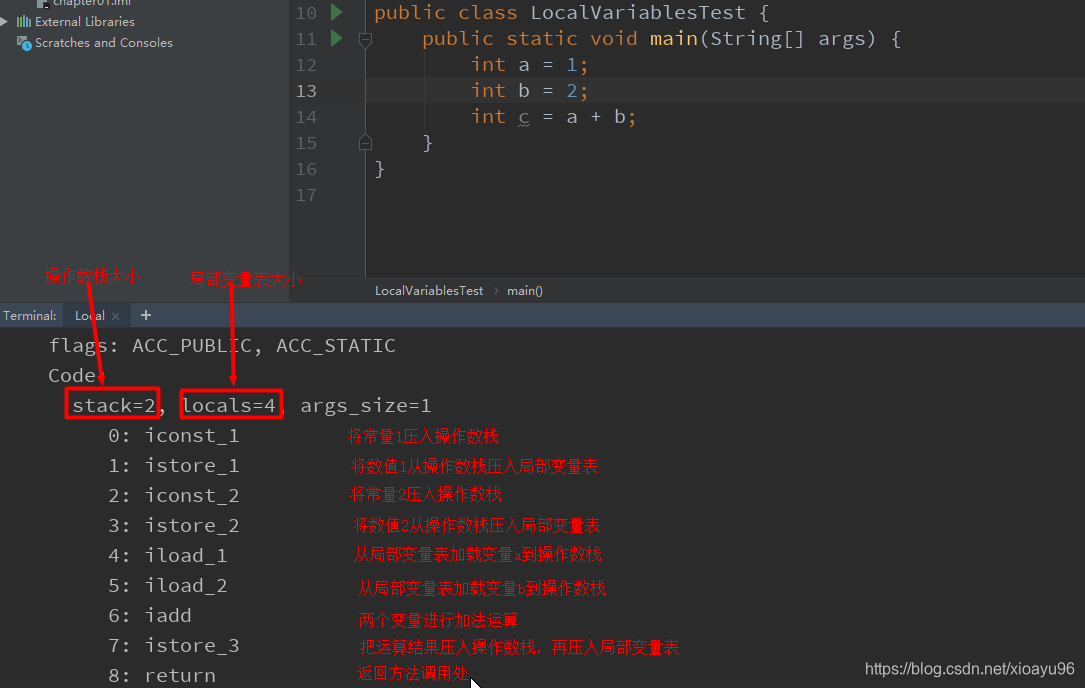Click 'Code:' label in terminal
1085x688 pixels.
click(x=74, y=375)
